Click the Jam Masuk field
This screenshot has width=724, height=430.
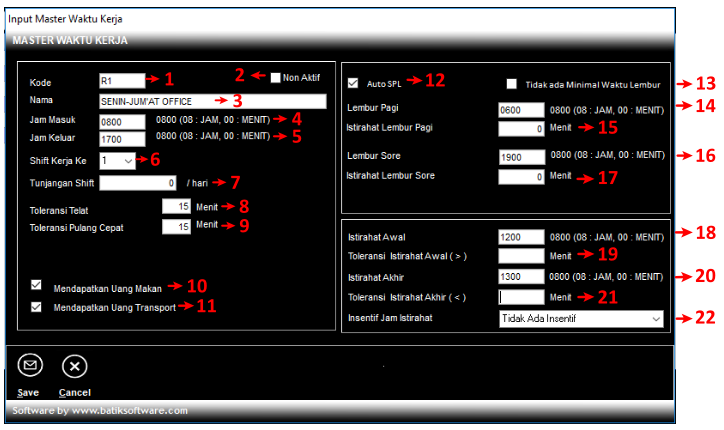123,121
